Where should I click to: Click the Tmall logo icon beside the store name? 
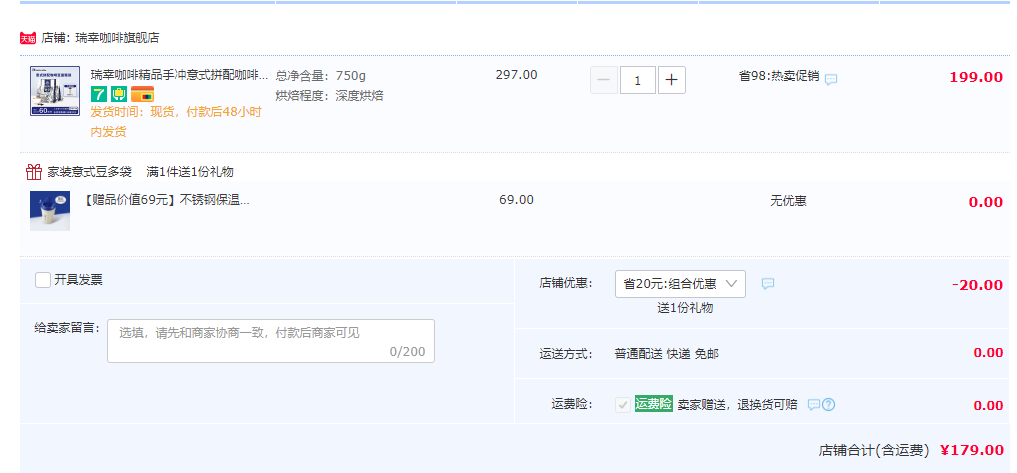(x=28, y=38)
